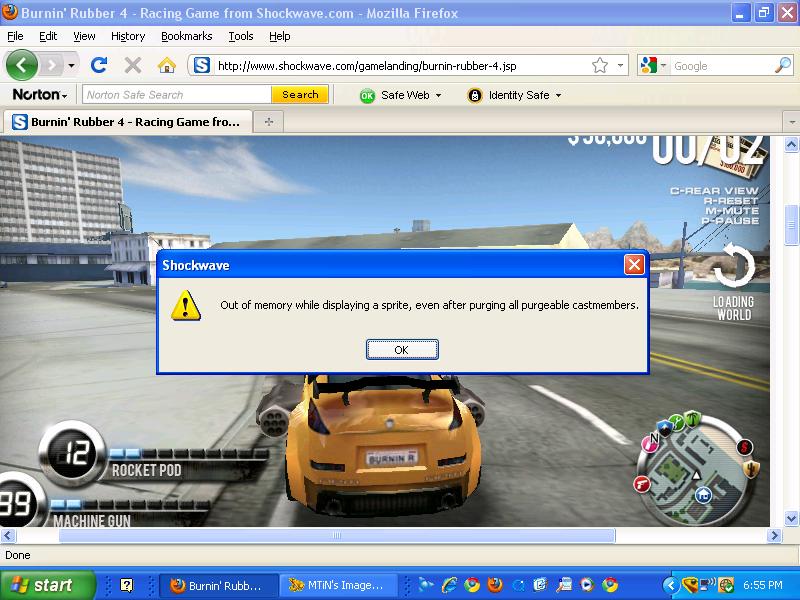Click the help icon in the taskbar
Image resolution: width=800 pixels, height=600 pixels.
pos(126,585)
